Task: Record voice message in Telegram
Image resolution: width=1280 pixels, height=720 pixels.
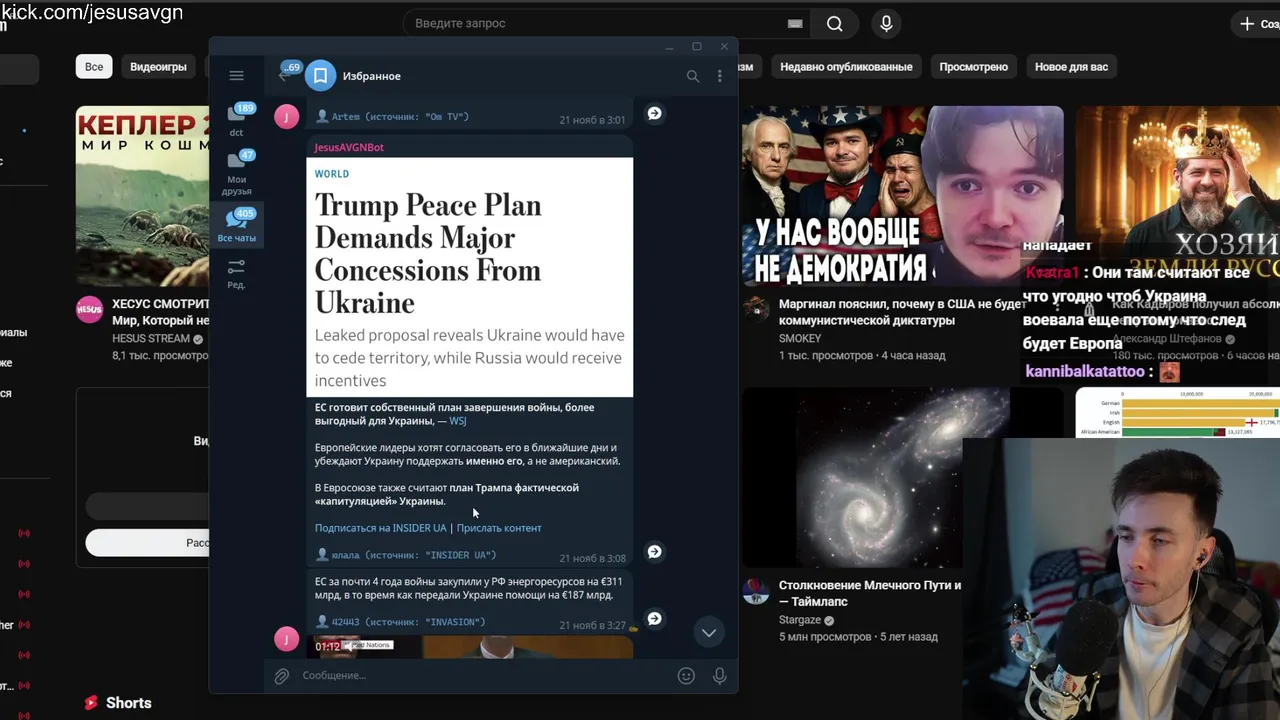Action: click(x=719, y=676)
